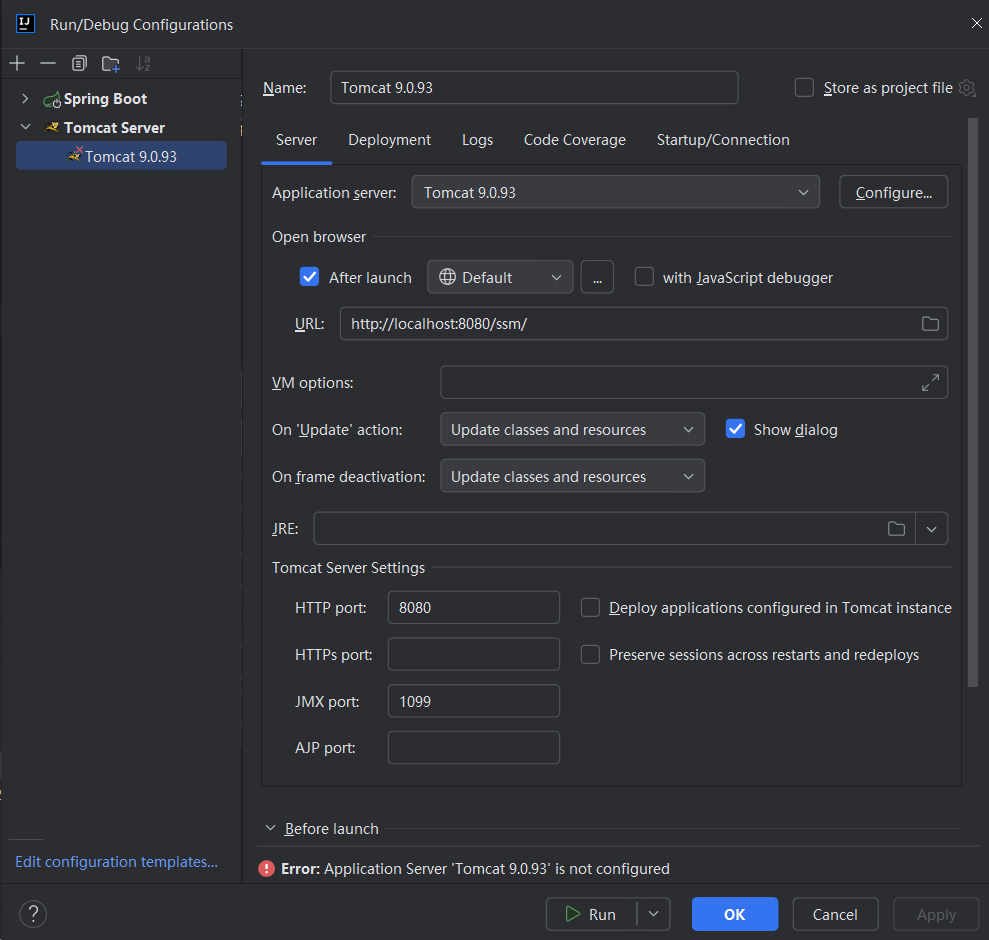Expand the VM options field editor

(x=930, y=382)
